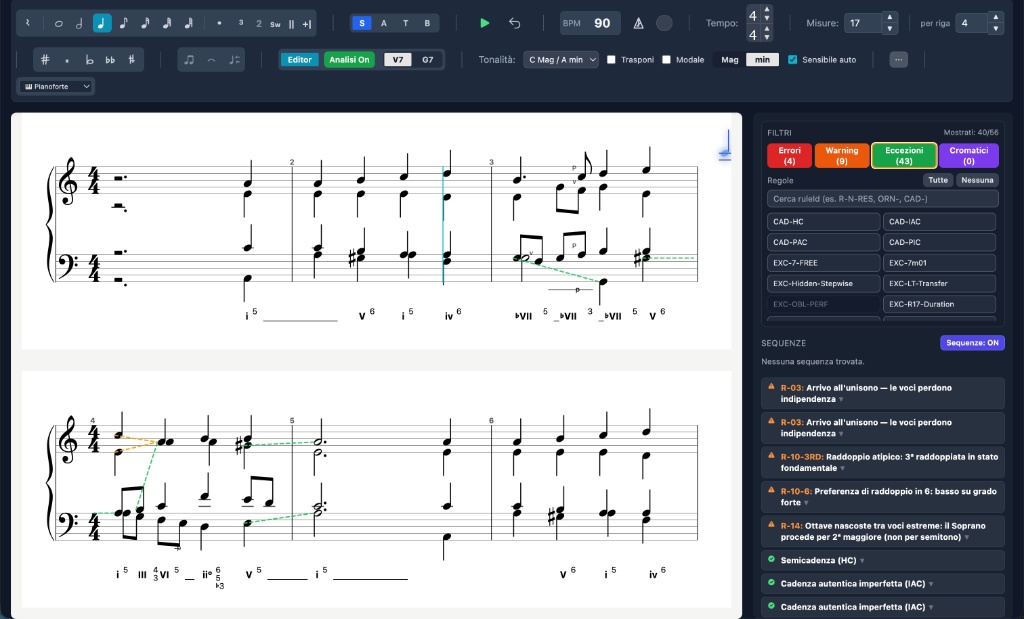
Task: Apply the sharp accidental
Action: [45, 60]
